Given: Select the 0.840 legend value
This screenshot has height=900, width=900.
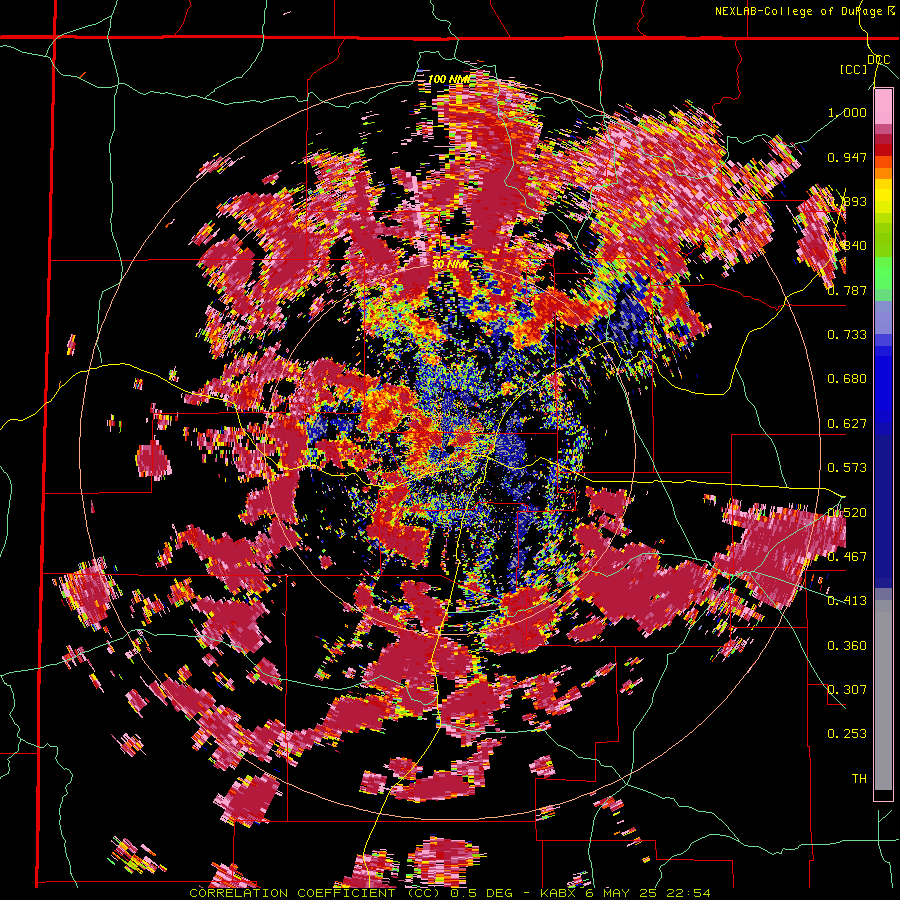Looking at the screenshot, I should click(847, 246).
